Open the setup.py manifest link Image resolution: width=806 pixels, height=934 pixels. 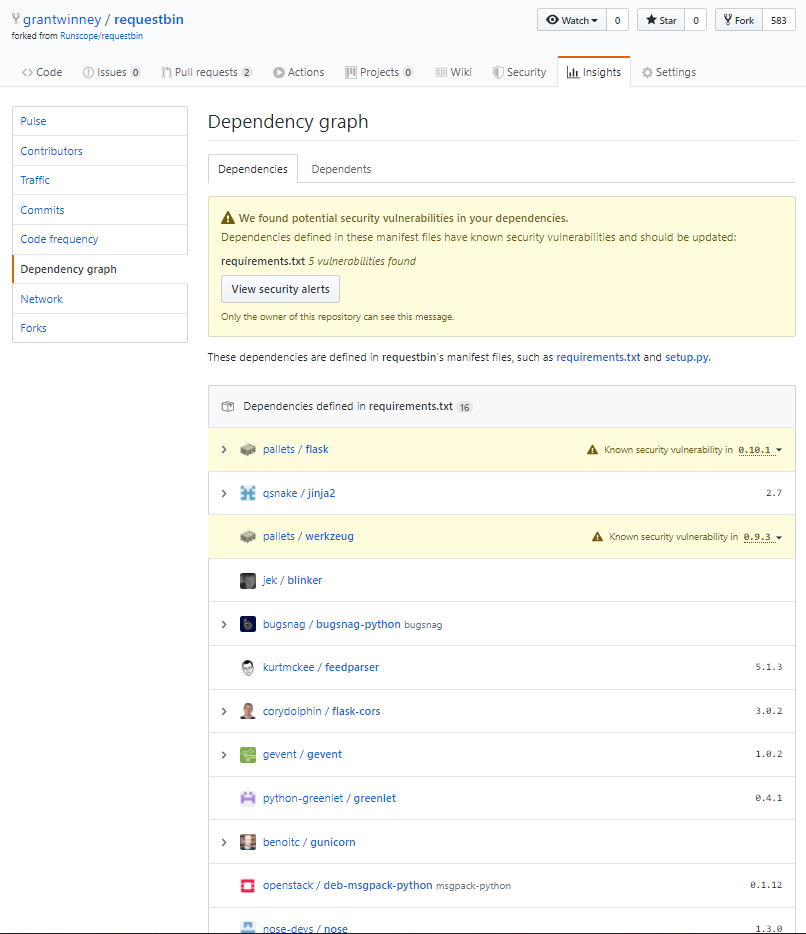tap(686, 357)
